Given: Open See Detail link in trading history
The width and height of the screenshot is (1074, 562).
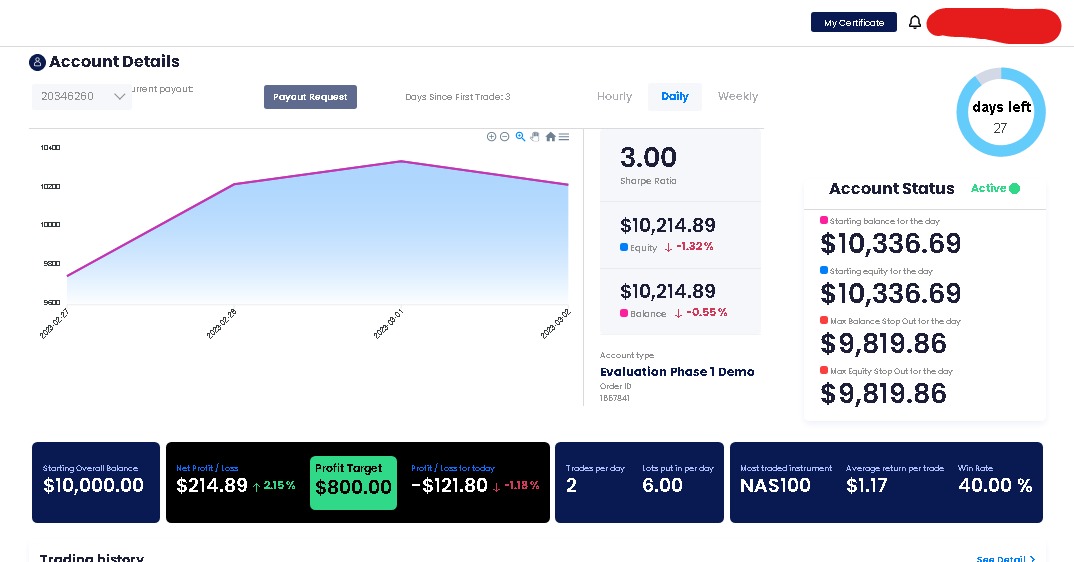Looking at the screenshot, I should (x=1006, y=558).
